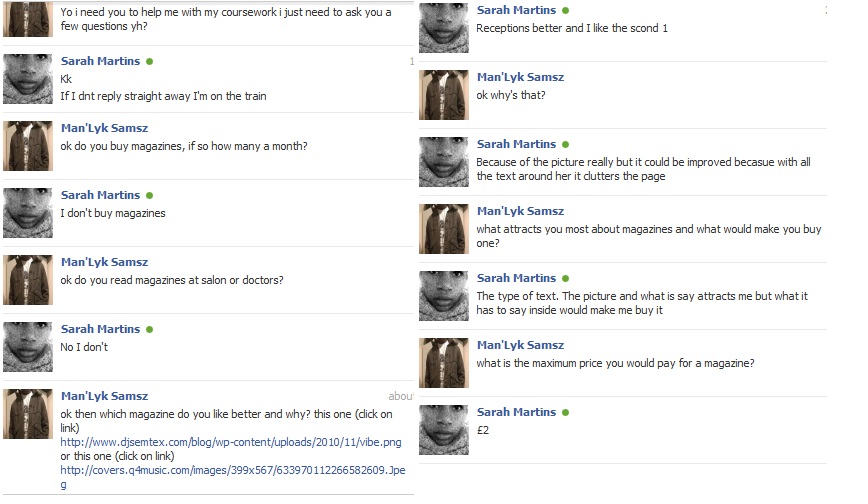The width and height of the screenshot is (868, 504).
Task: Click Man'Lyk Samsz avatar beside 'ok why's that?'
Action: coord(443,95)
